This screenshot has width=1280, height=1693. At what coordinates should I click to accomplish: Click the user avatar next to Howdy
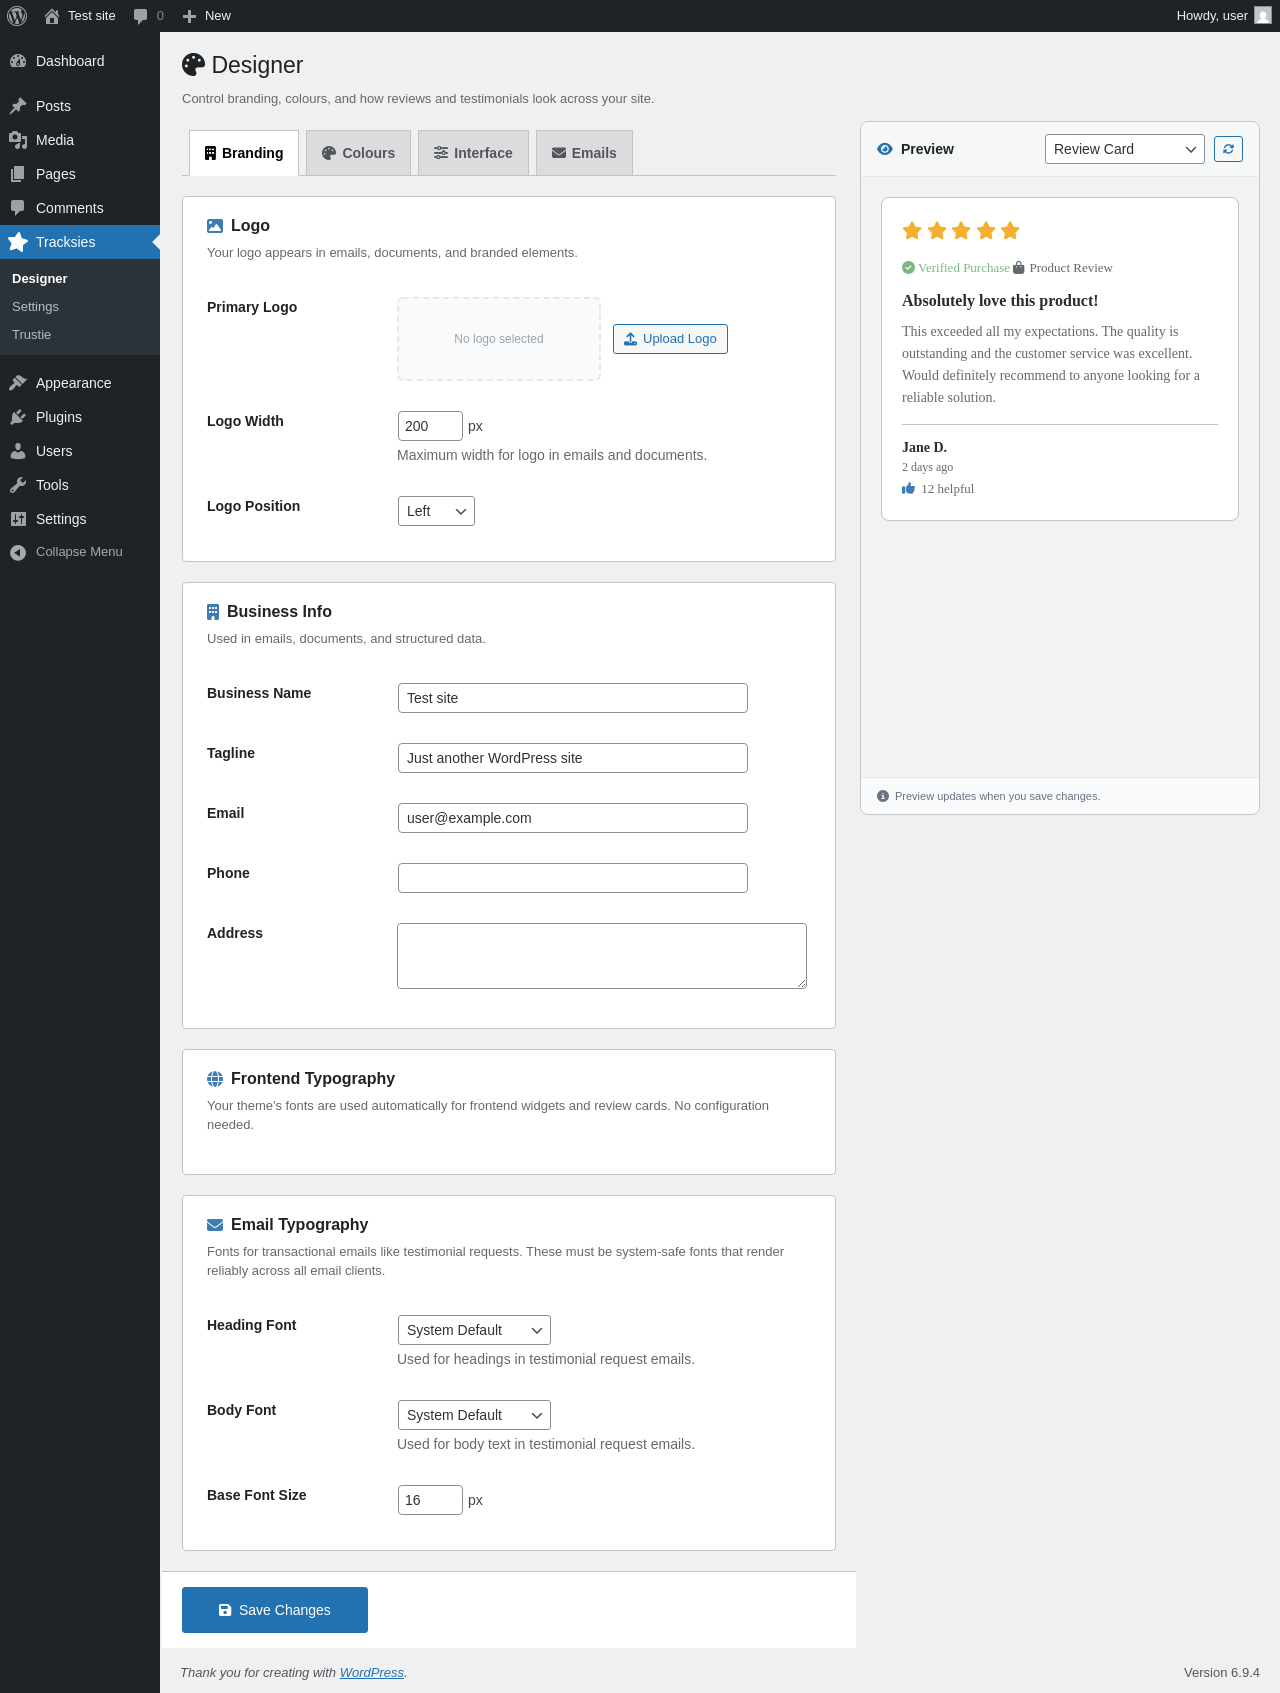coord(1263,16)
